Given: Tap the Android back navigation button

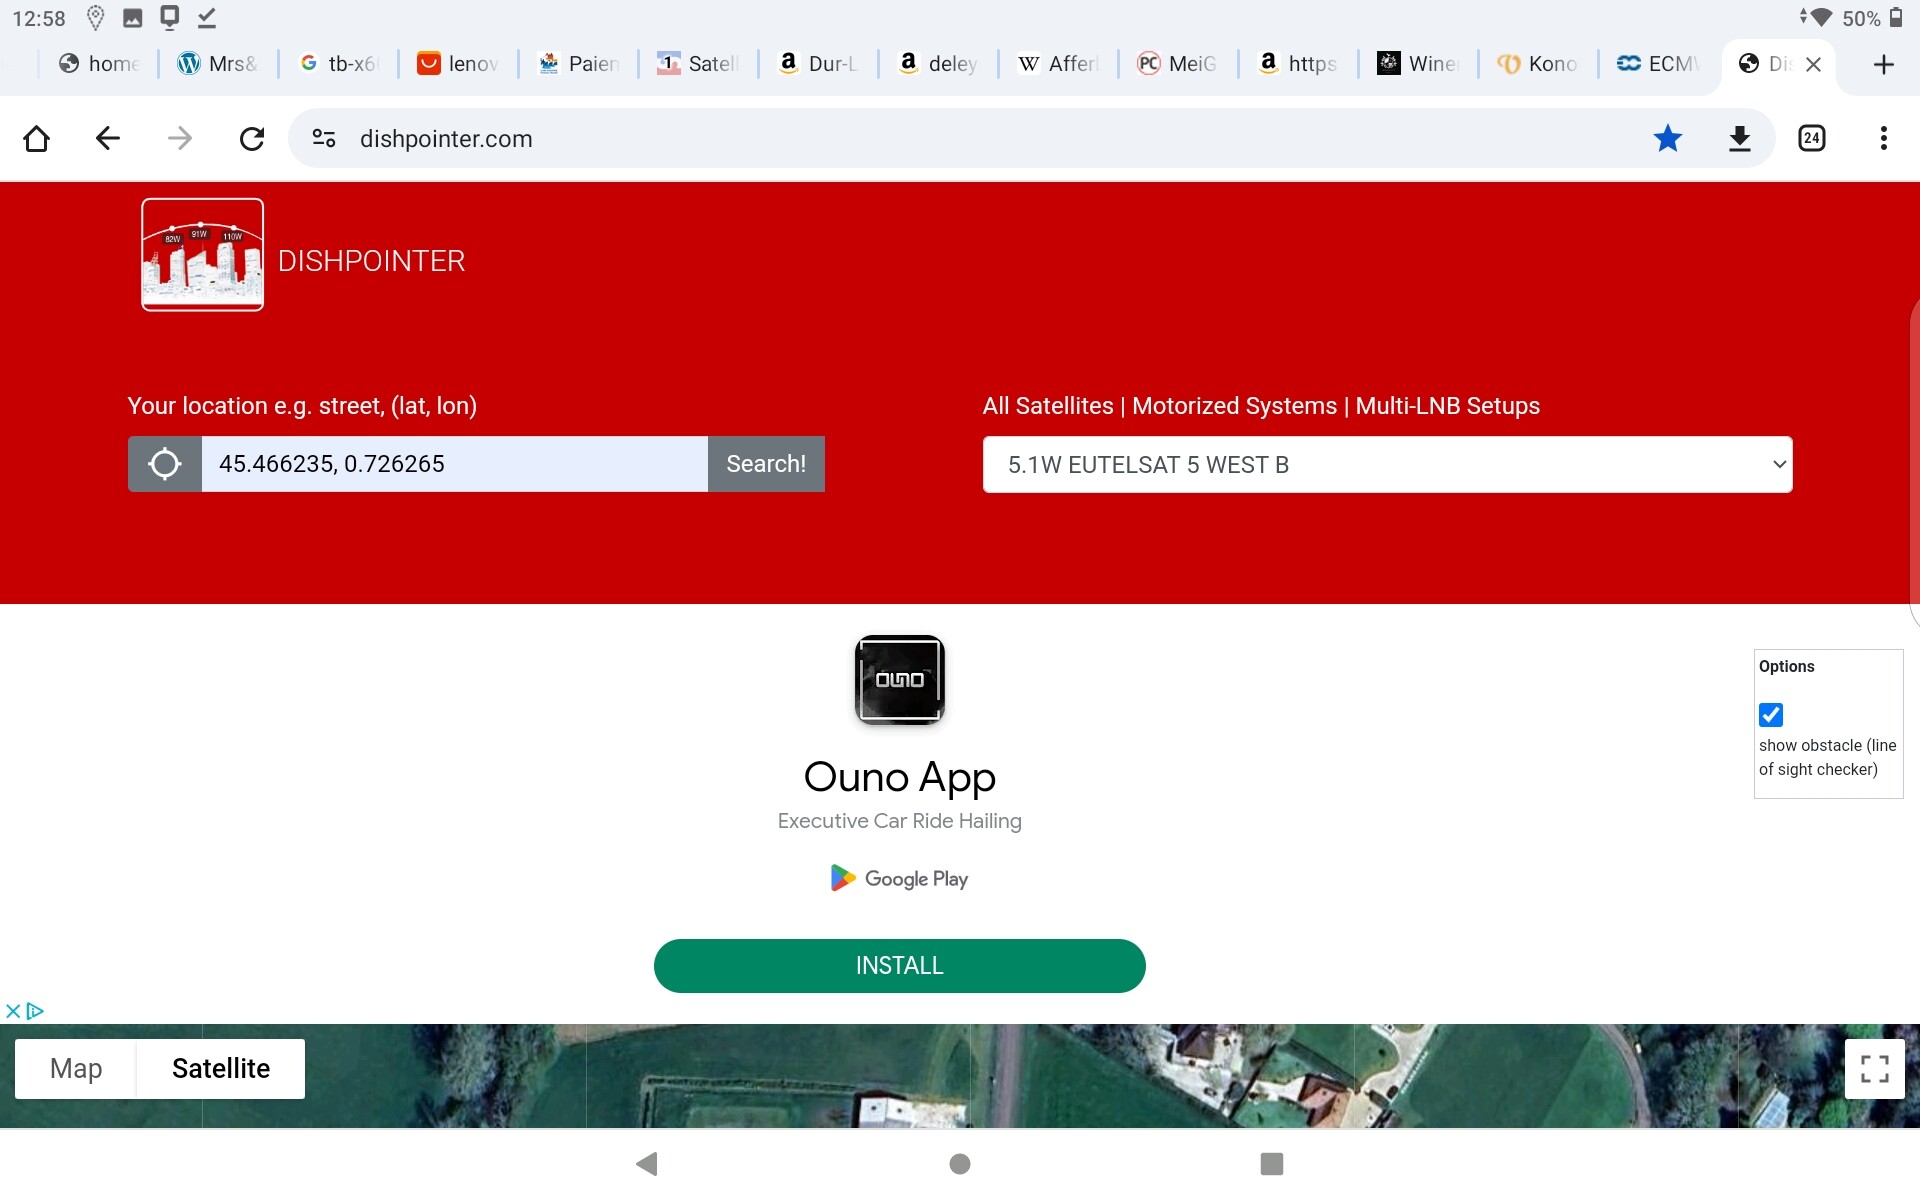Looking at the screenshot, I should click(x=647, y=1163).
